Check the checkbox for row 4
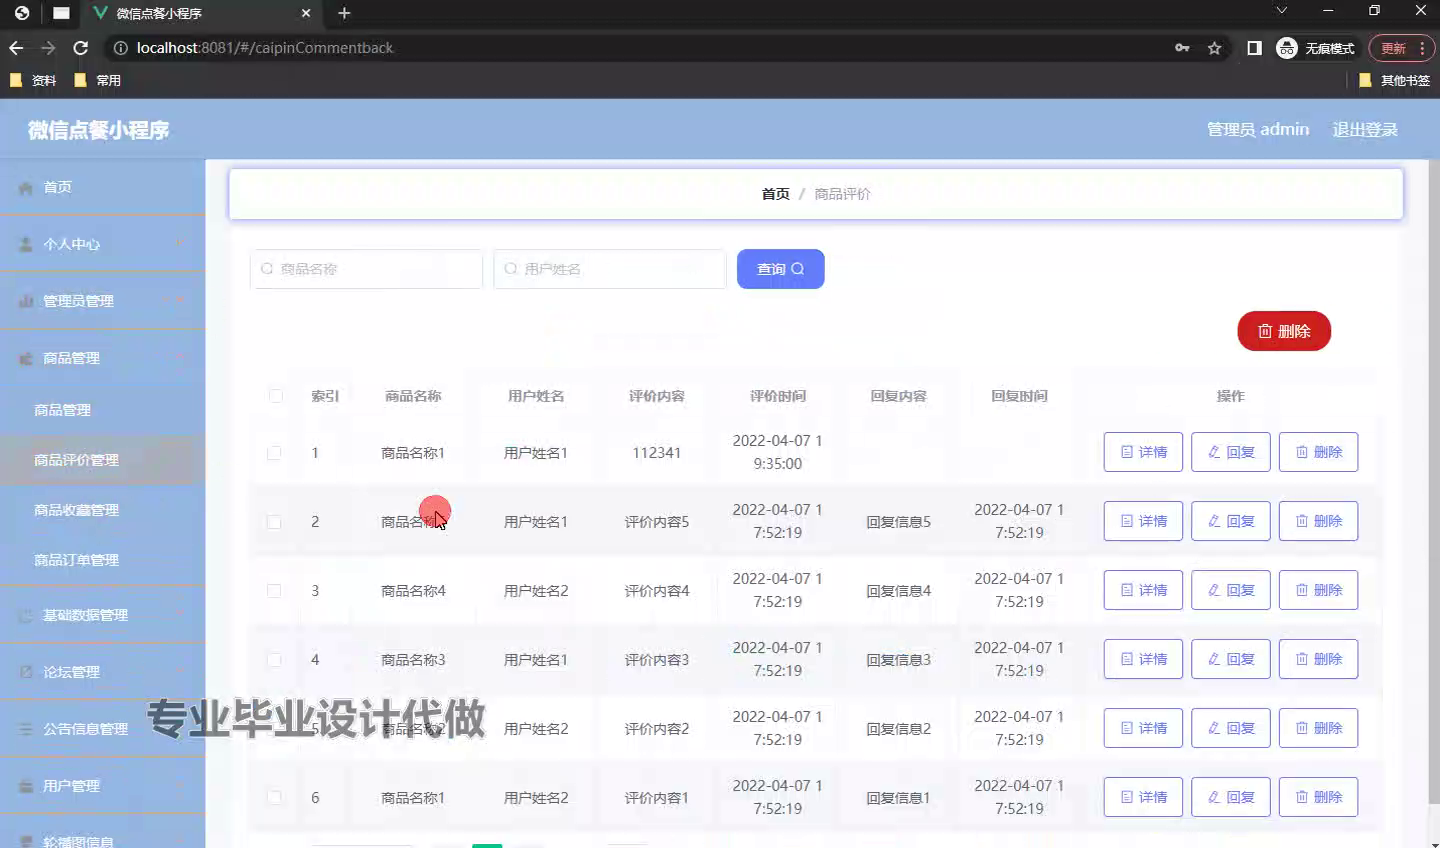This screenshot has height=848, width=1440. [274, 660]
